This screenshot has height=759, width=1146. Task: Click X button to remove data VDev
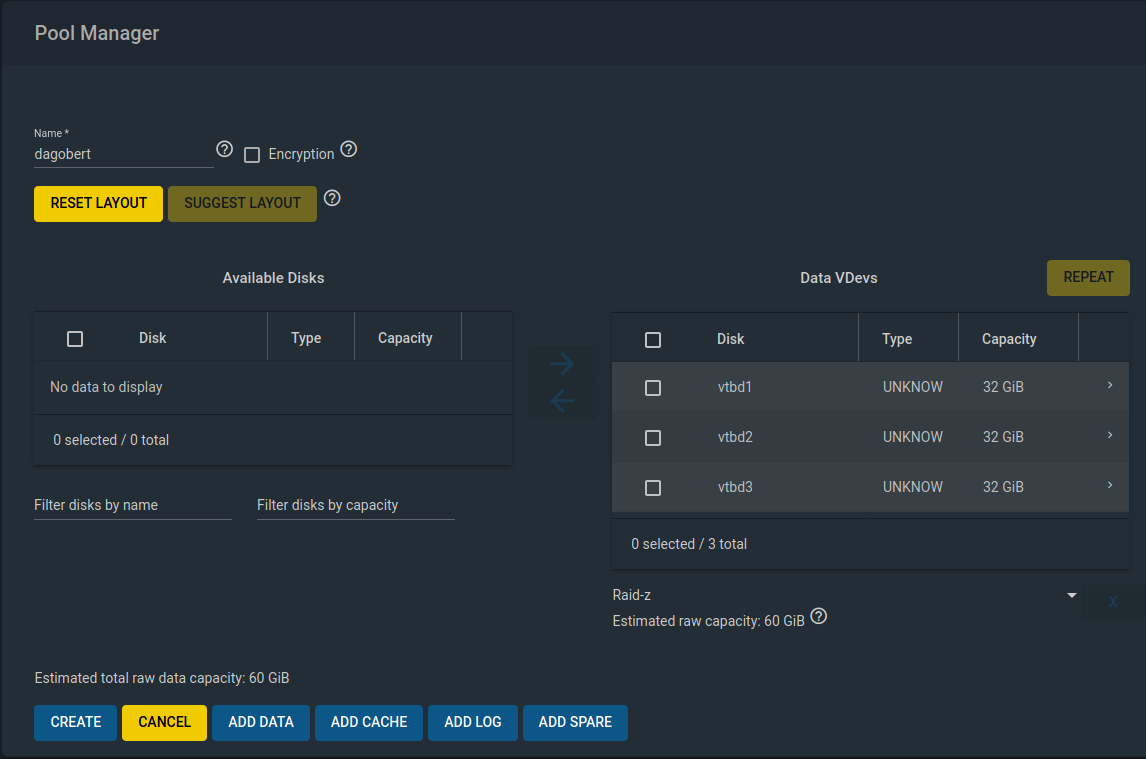point(1112,602)
